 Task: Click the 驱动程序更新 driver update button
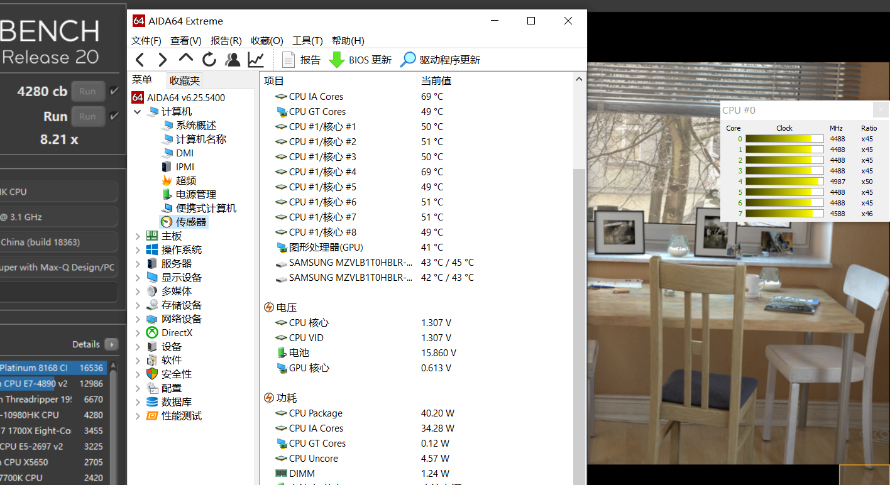[440, 60]
